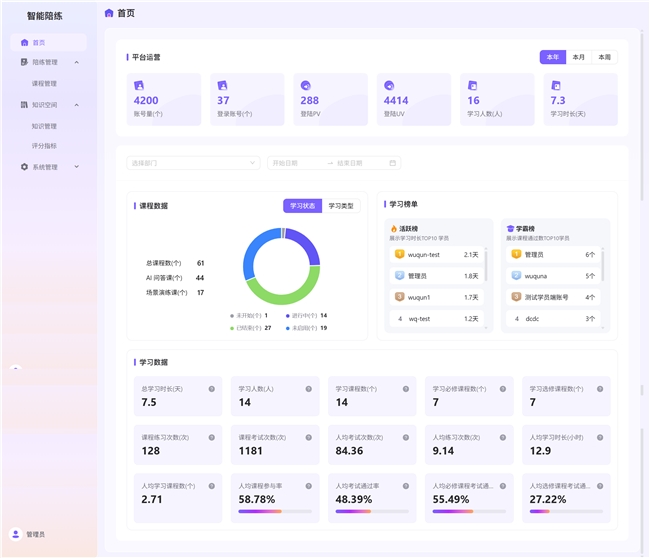
Task: Click 已完成 legend item under donut chart
Action: click(x=252, y=328)
